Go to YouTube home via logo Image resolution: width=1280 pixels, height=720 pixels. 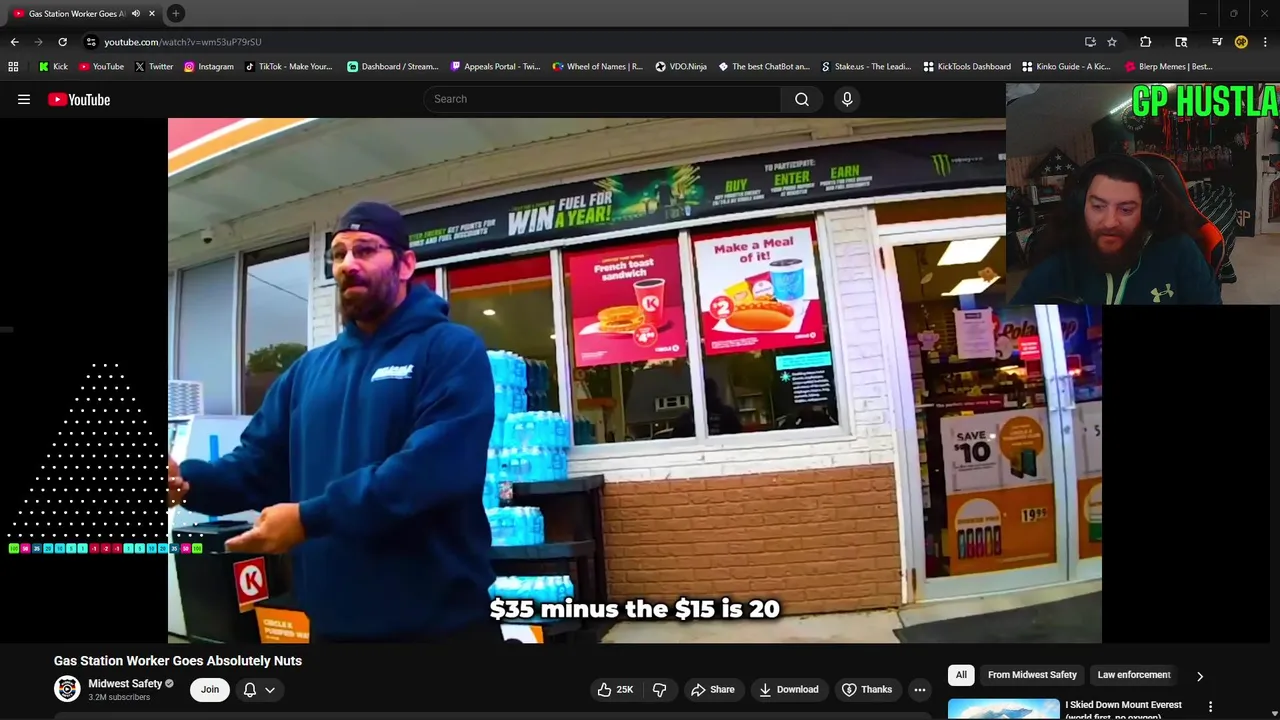click(79, 99)
